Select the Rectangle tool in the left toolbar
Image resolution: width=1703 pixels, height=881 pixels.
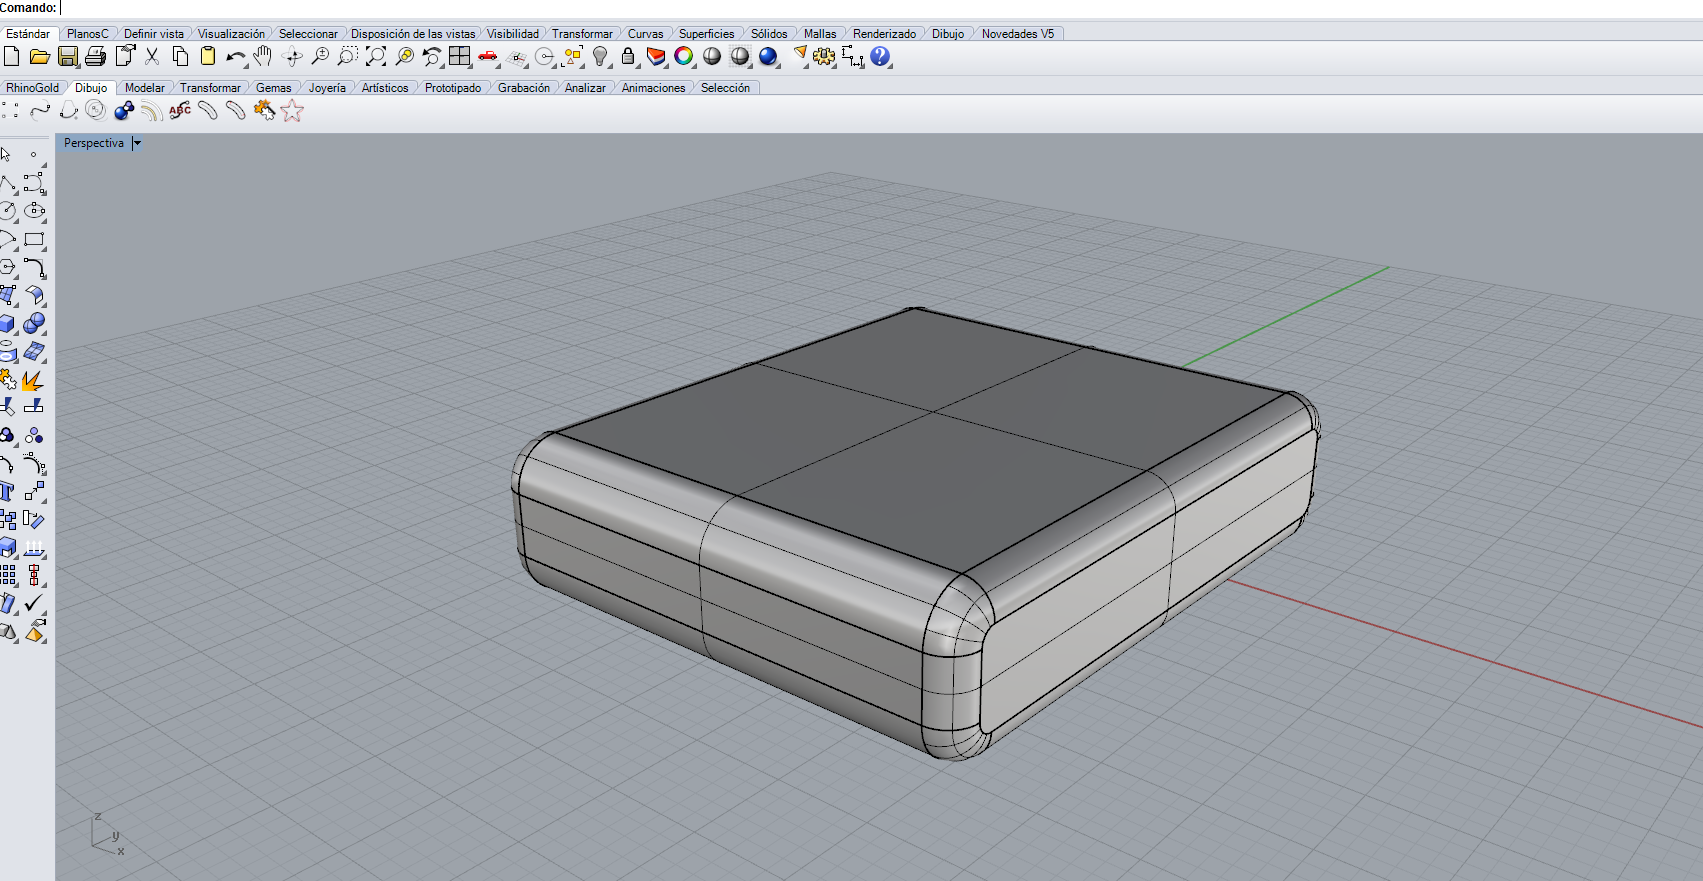35,239
